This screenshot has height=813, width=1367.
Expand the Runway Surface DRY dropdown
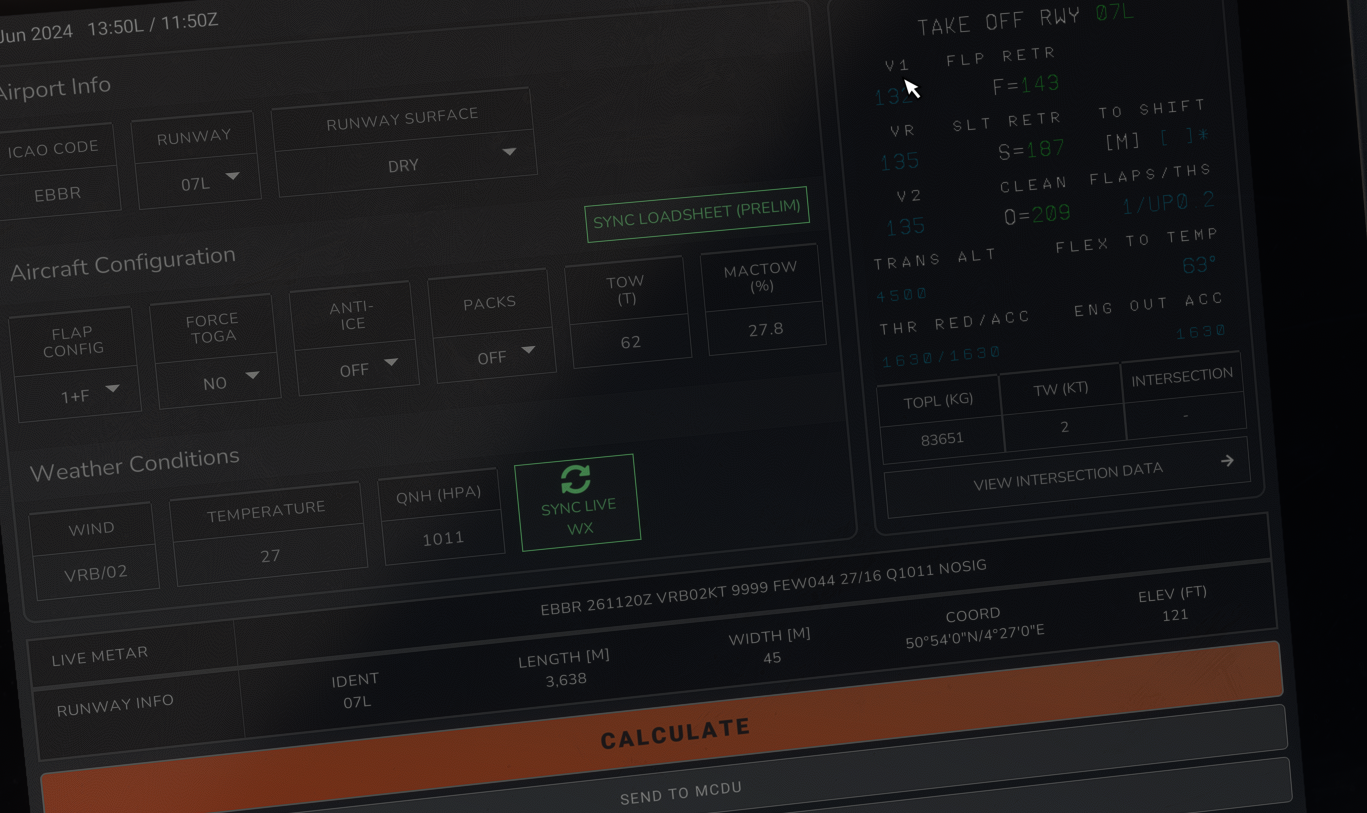(404, 164)
